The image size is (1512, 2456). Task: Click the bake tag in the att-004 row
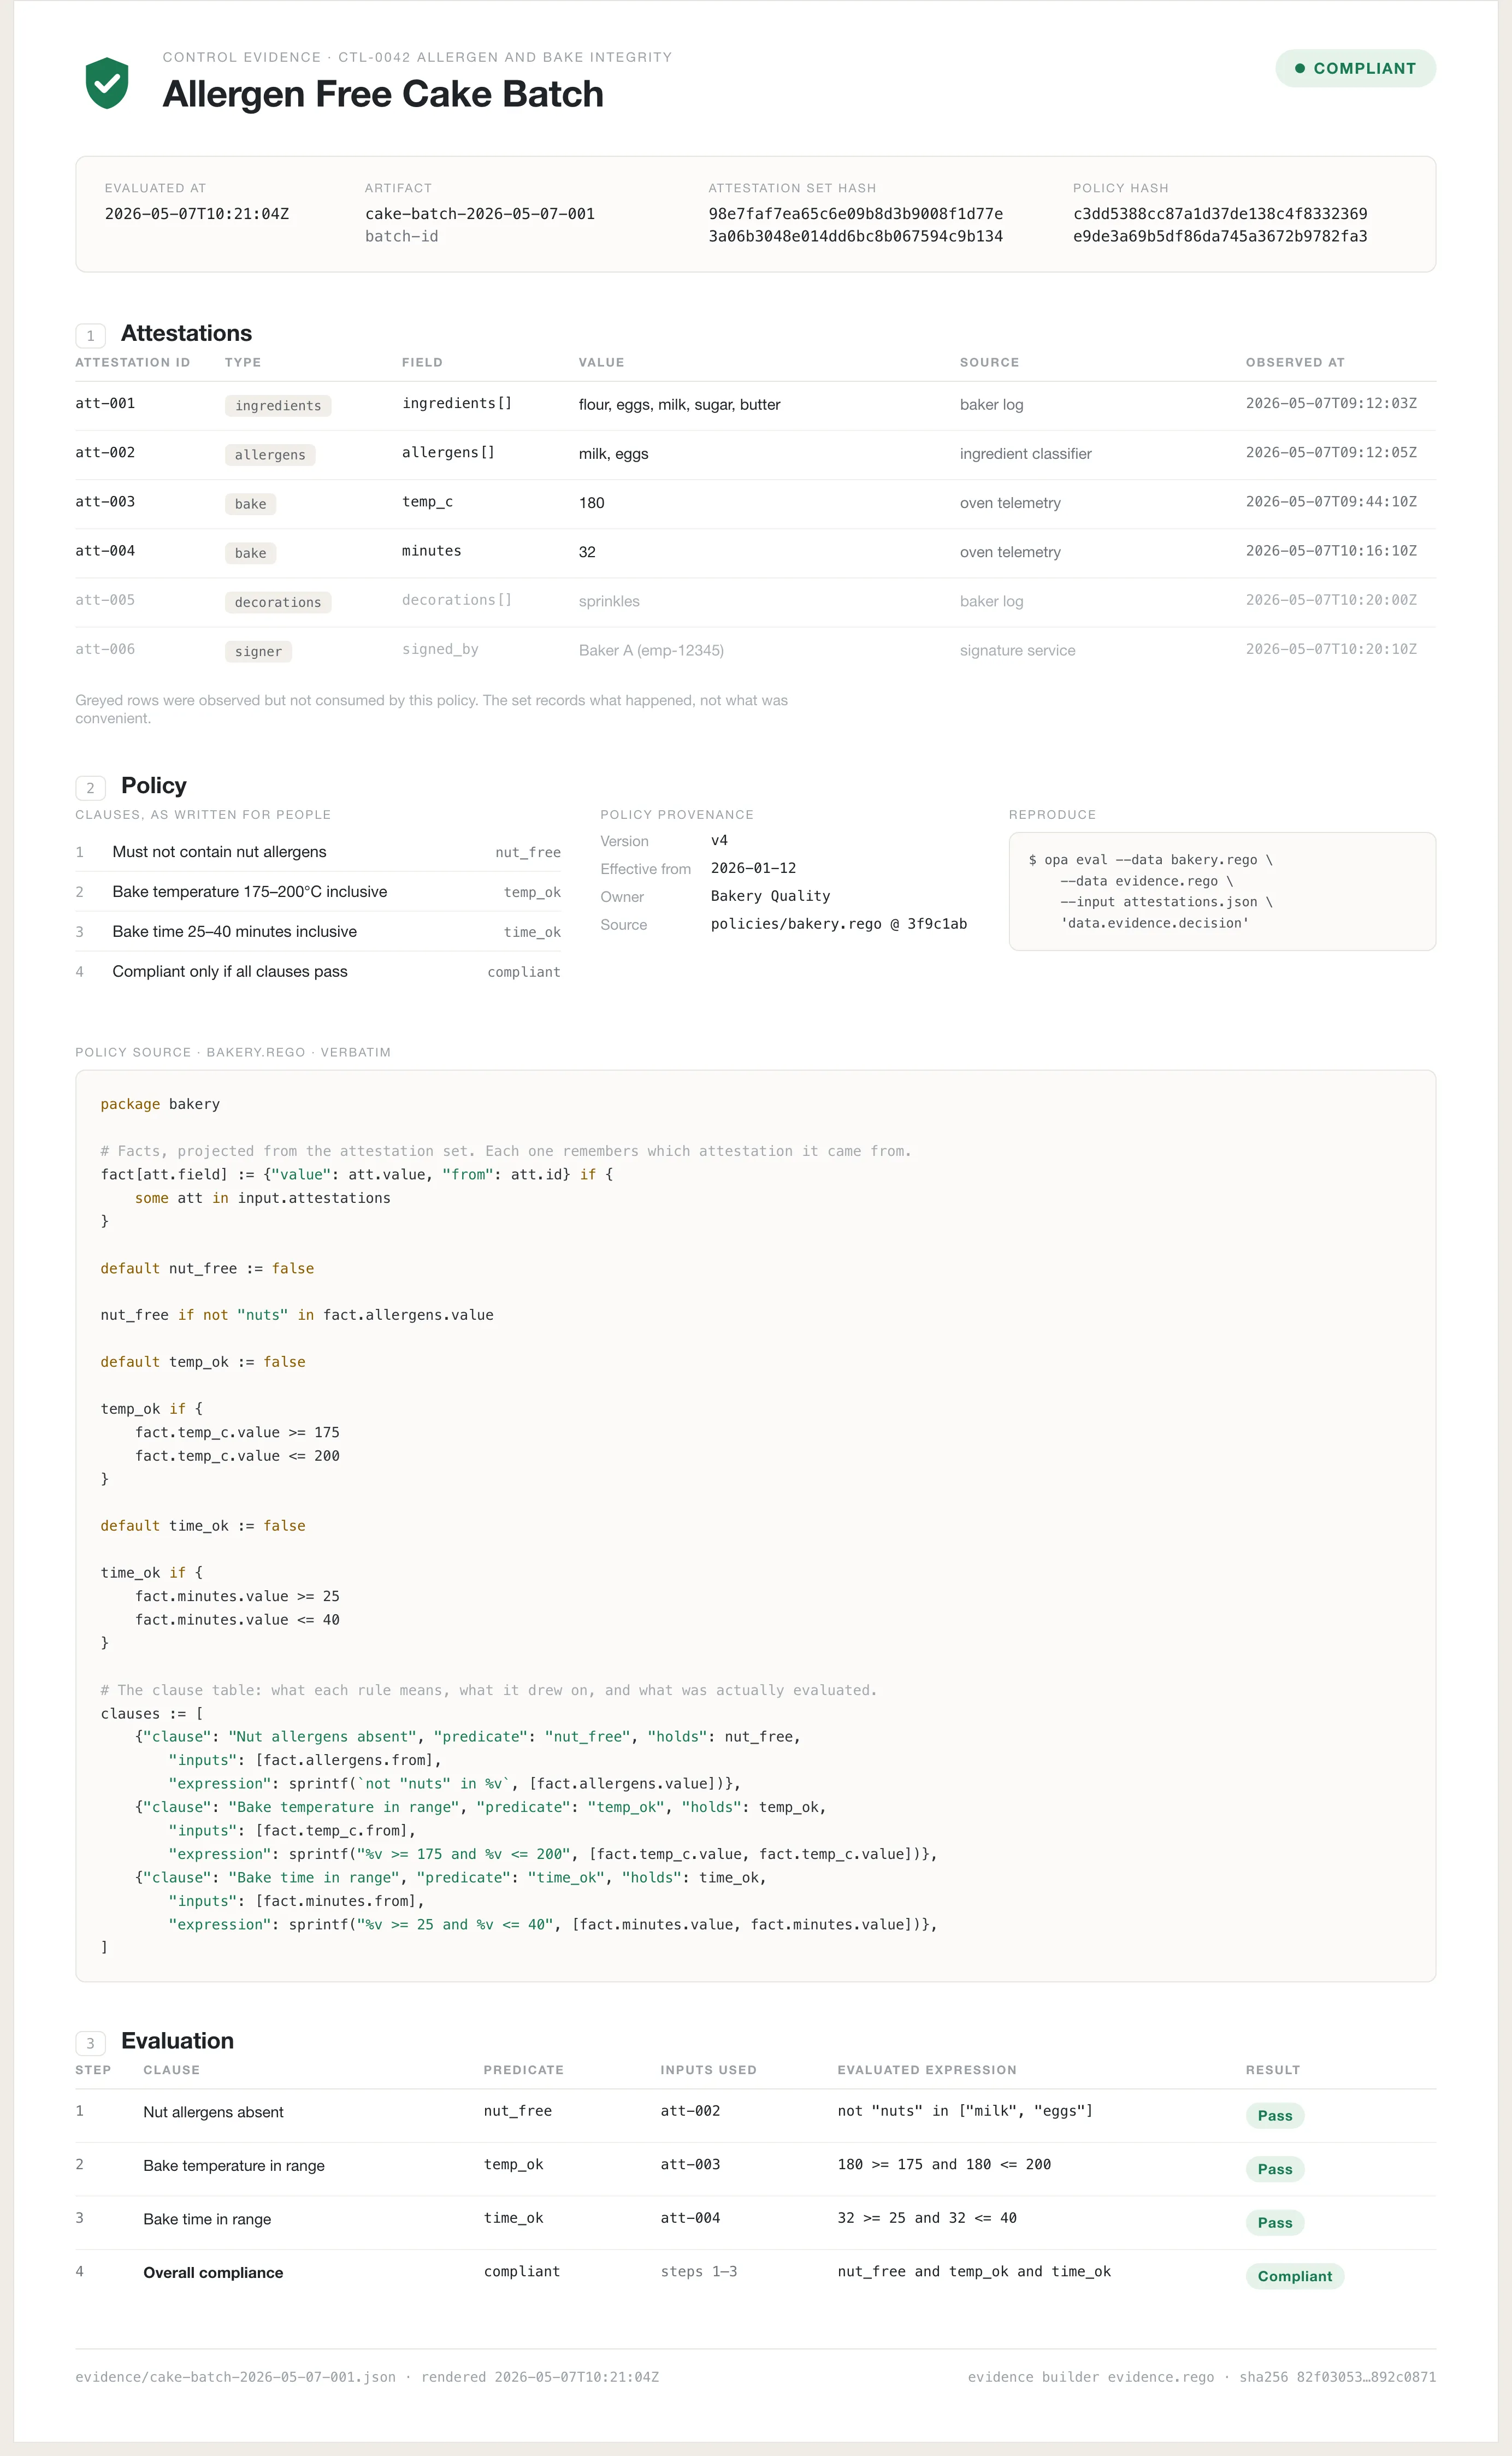(x=250, y=552)
